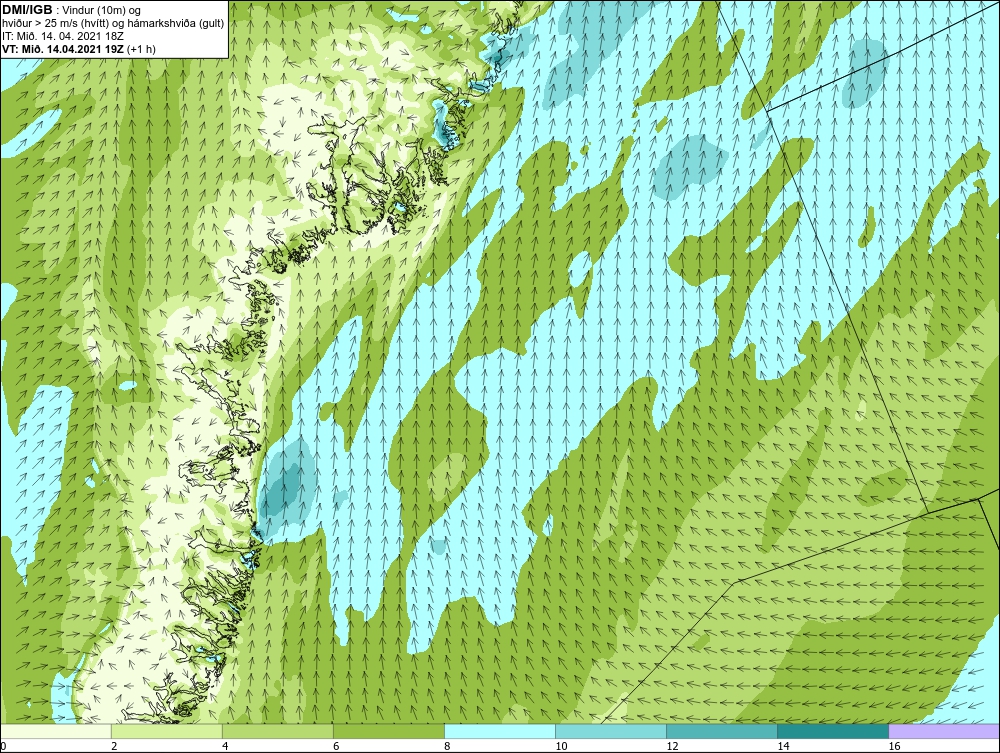Click the legend scale label "0"
The image size is (1000, 753).
point(3,747)
